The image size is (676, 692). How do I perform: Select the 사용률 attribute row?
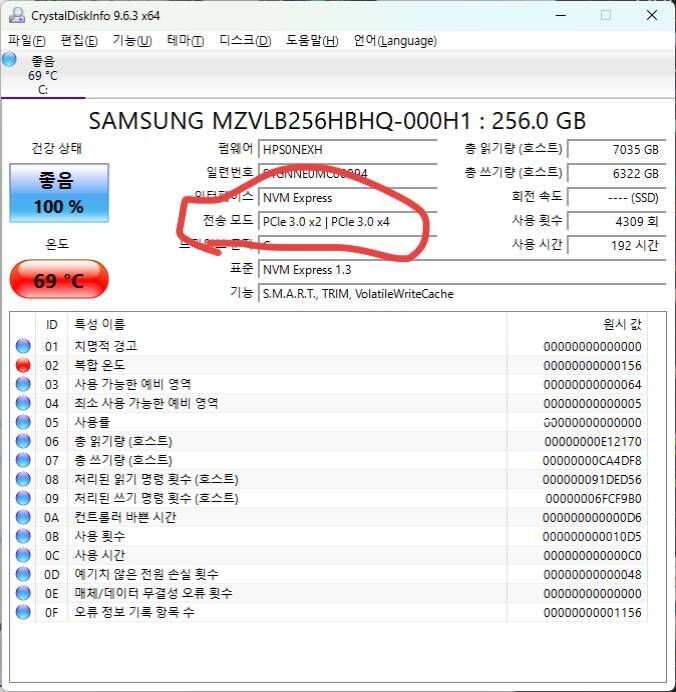(x=329, y=422)
